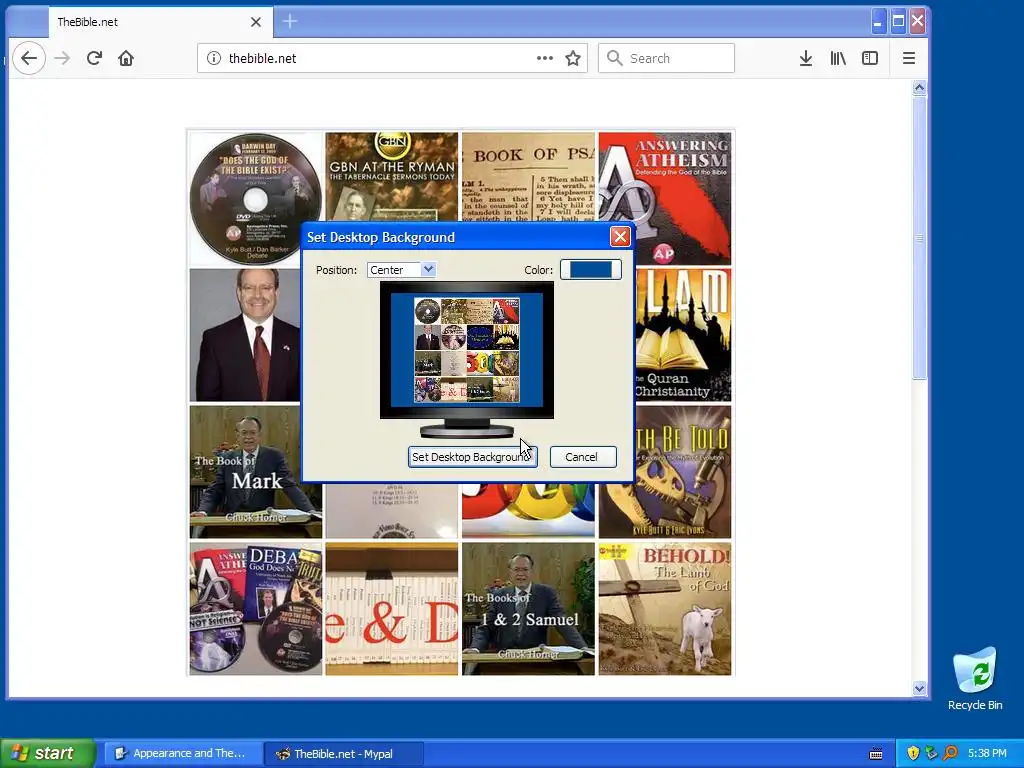Click the magnifier tray icon
The height and width of the screenshot is (768, 1024).
(950, 753)
